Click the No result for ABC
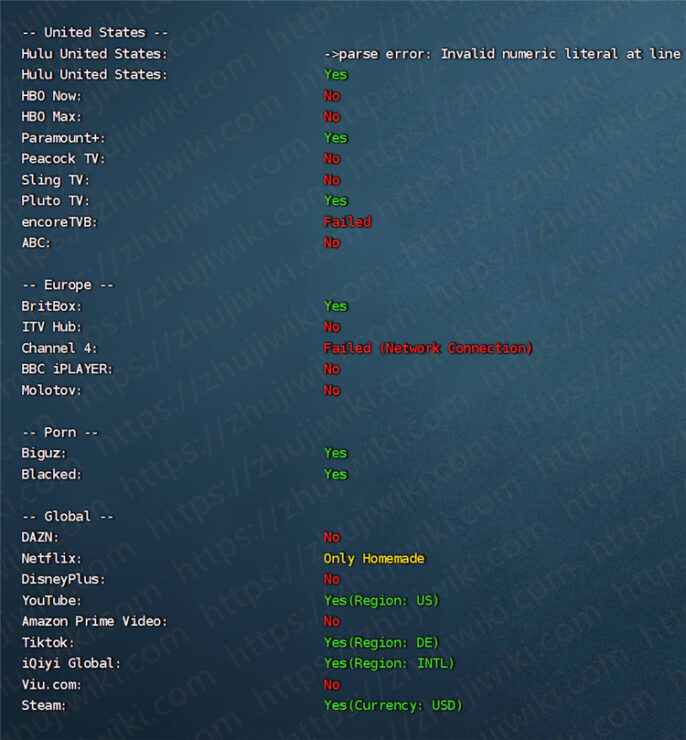Image resolution: width=686 pixels, height=740 pixels. 332,243
